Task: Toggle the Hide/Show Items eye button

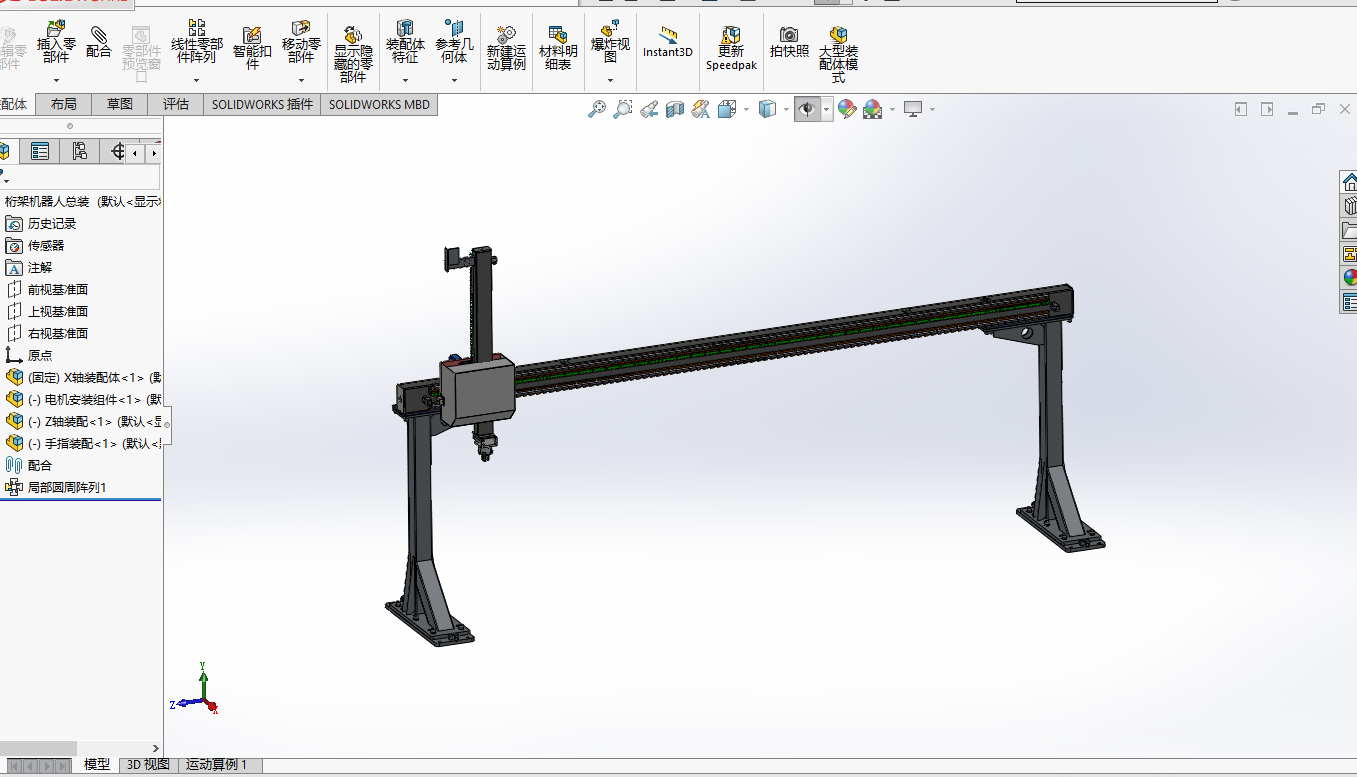Action: click(808, 109)
